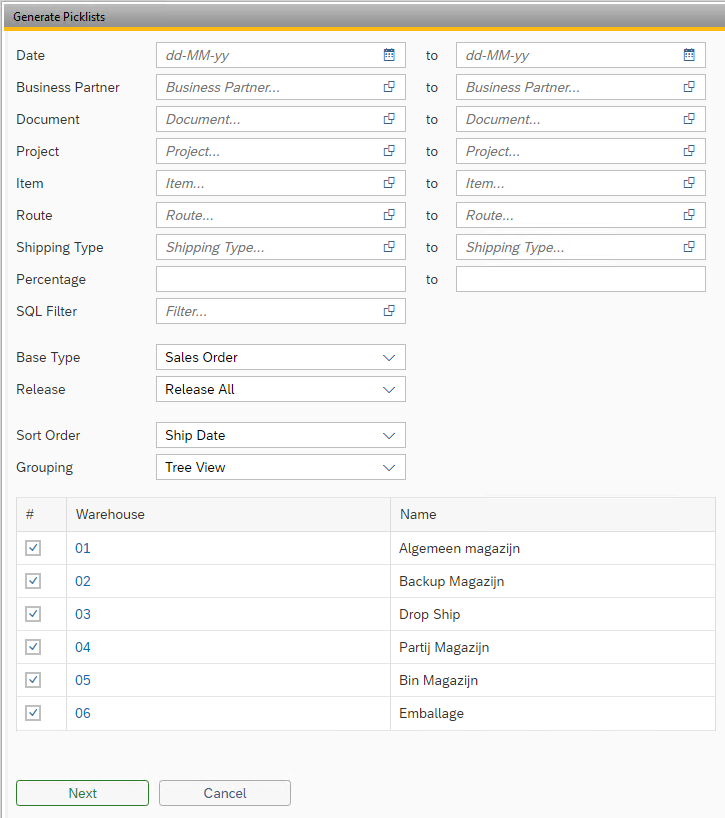Click the lookup icon in second Item field
The image size is (725, 818).
pyautogui.click(x=689, y=183)
